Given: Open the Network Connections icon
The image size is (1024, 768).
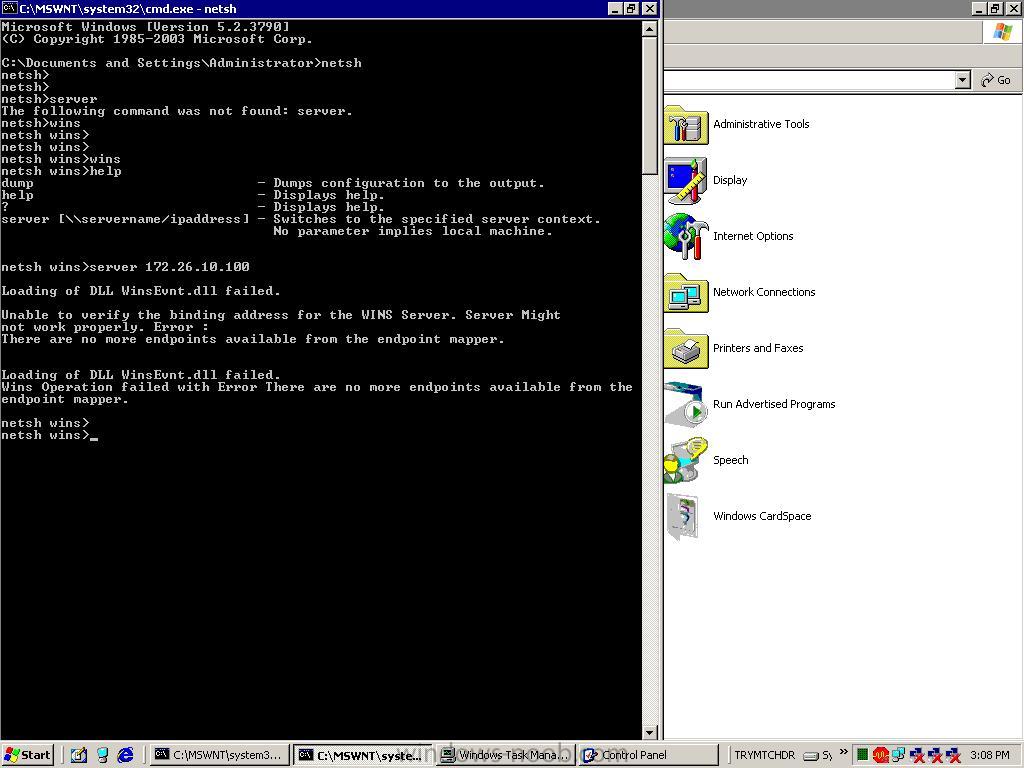Looking at the screenshot, I should coord(686,293).
